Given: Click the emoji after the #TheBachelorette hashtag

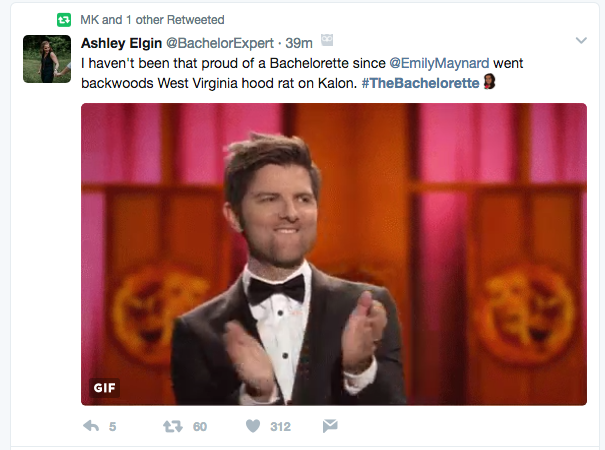Looking at the screenshot, I should (x=490, y=81).
